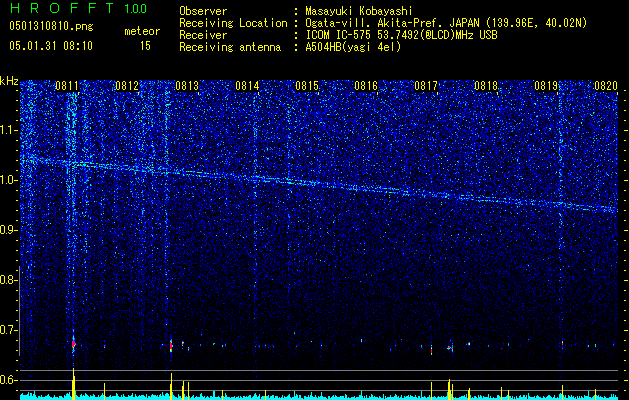Click the 0814 time marker

tap(247, 86)
